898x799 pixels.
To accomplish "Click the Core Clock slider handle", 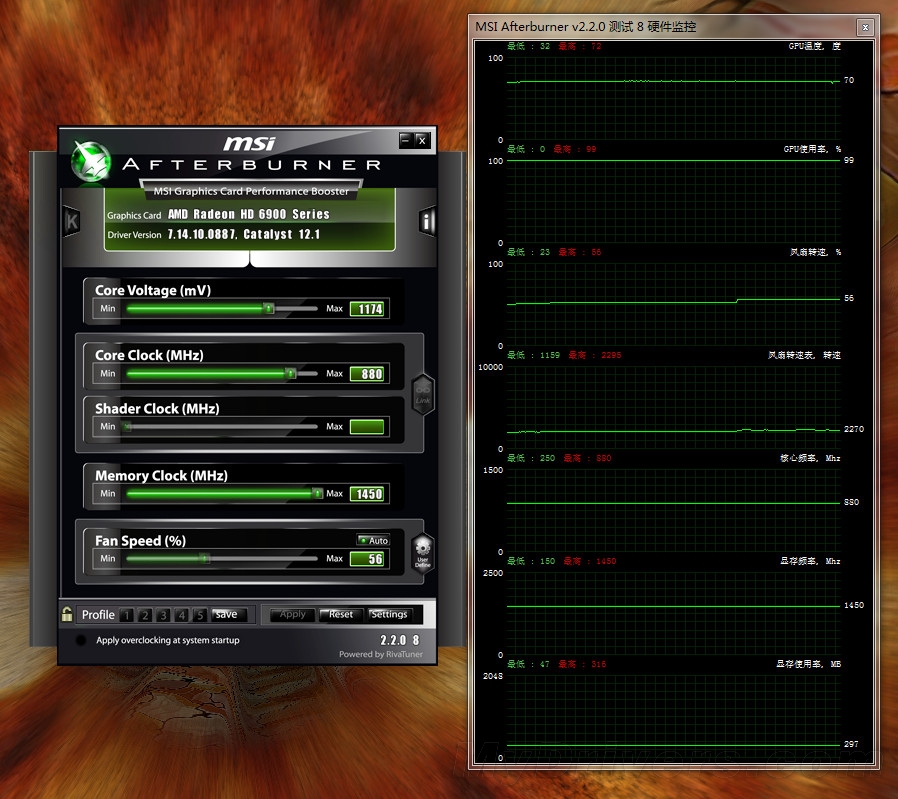I will 291,373.
